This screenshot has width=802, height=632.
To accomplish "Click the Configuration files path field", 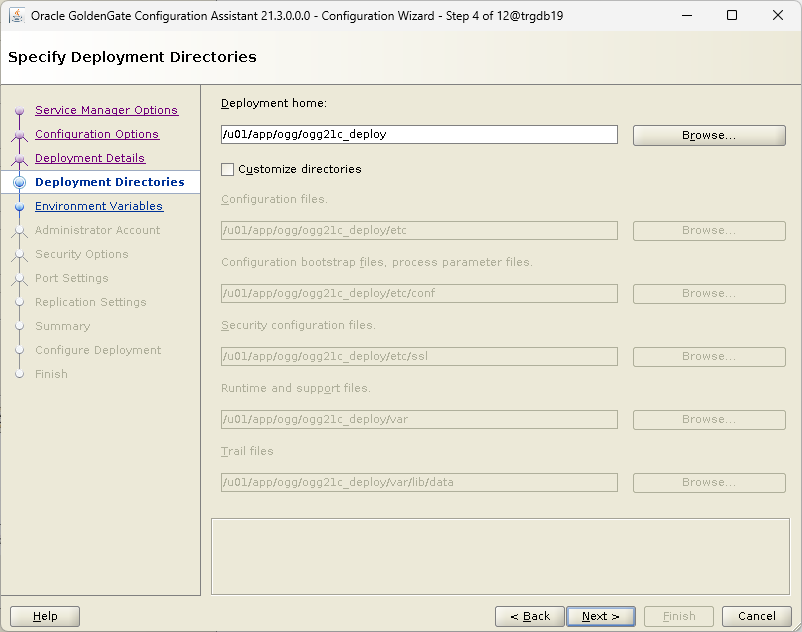I will pyautogui.click(x=419, y=231).
